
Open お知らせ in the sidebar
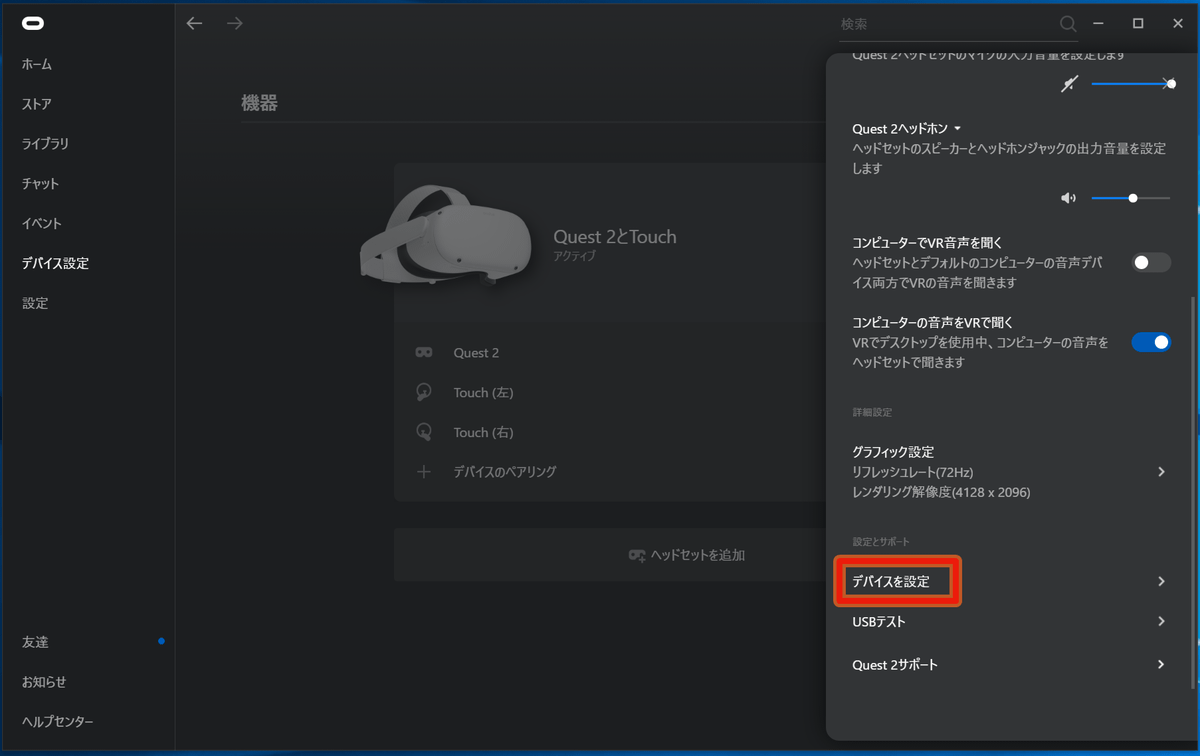coord(44,682)
